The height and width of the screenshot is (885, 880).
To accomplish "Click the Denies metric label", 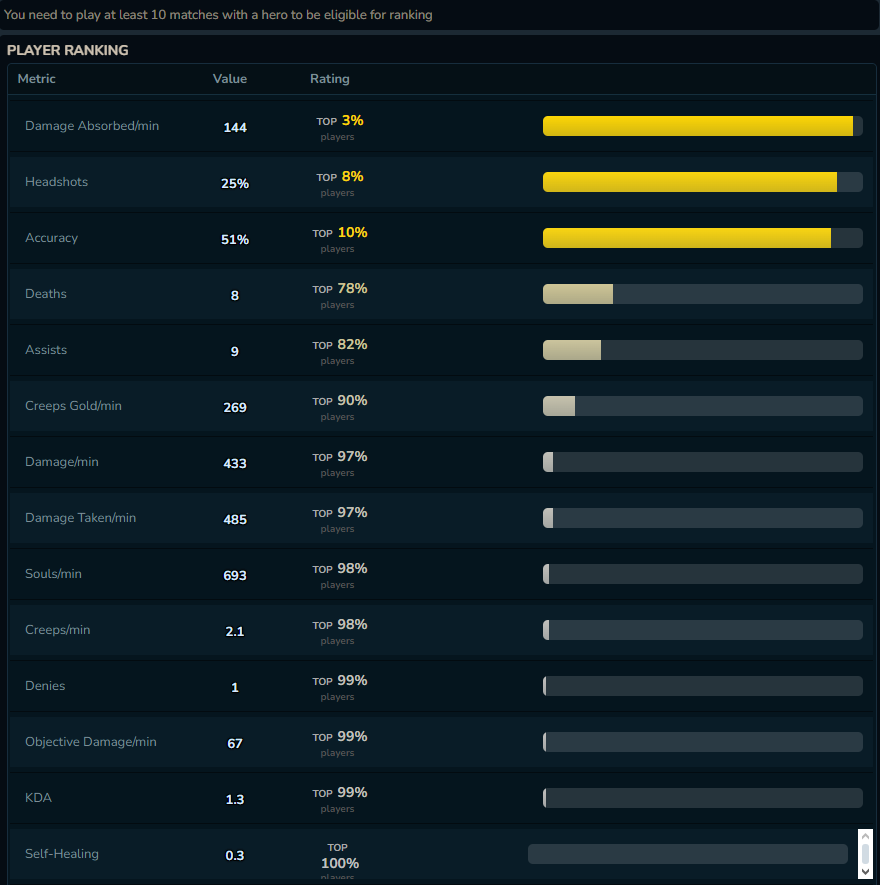I will point(45,686).
